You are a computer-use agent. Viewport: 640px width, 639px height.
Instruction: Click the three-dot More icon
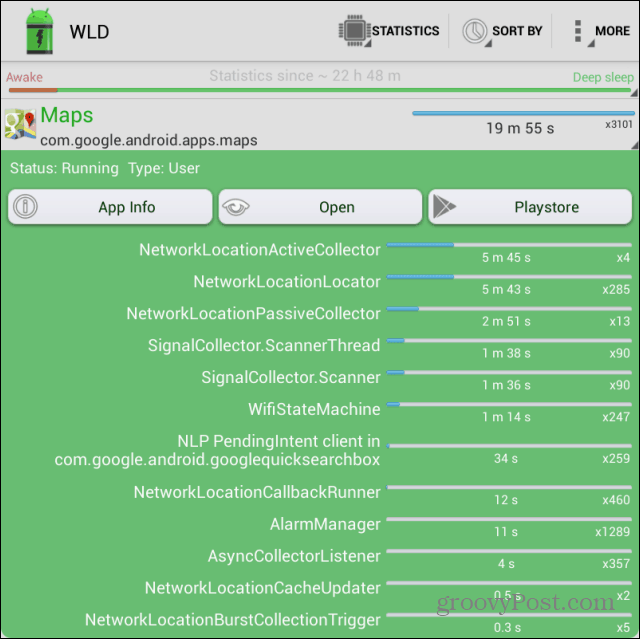coord(578,31)
